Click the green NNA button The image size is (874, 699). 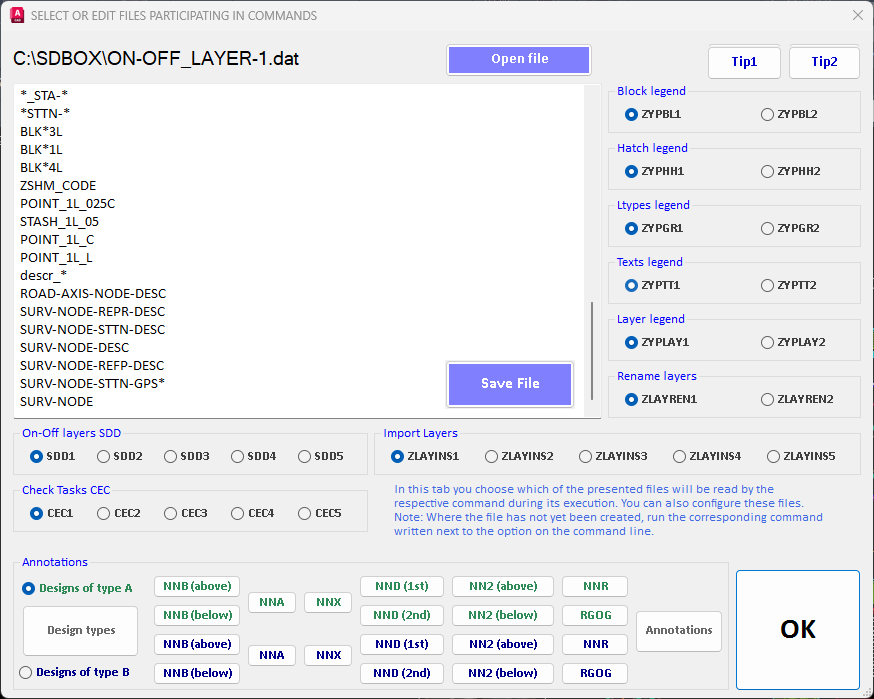click(x=271, y=603)
